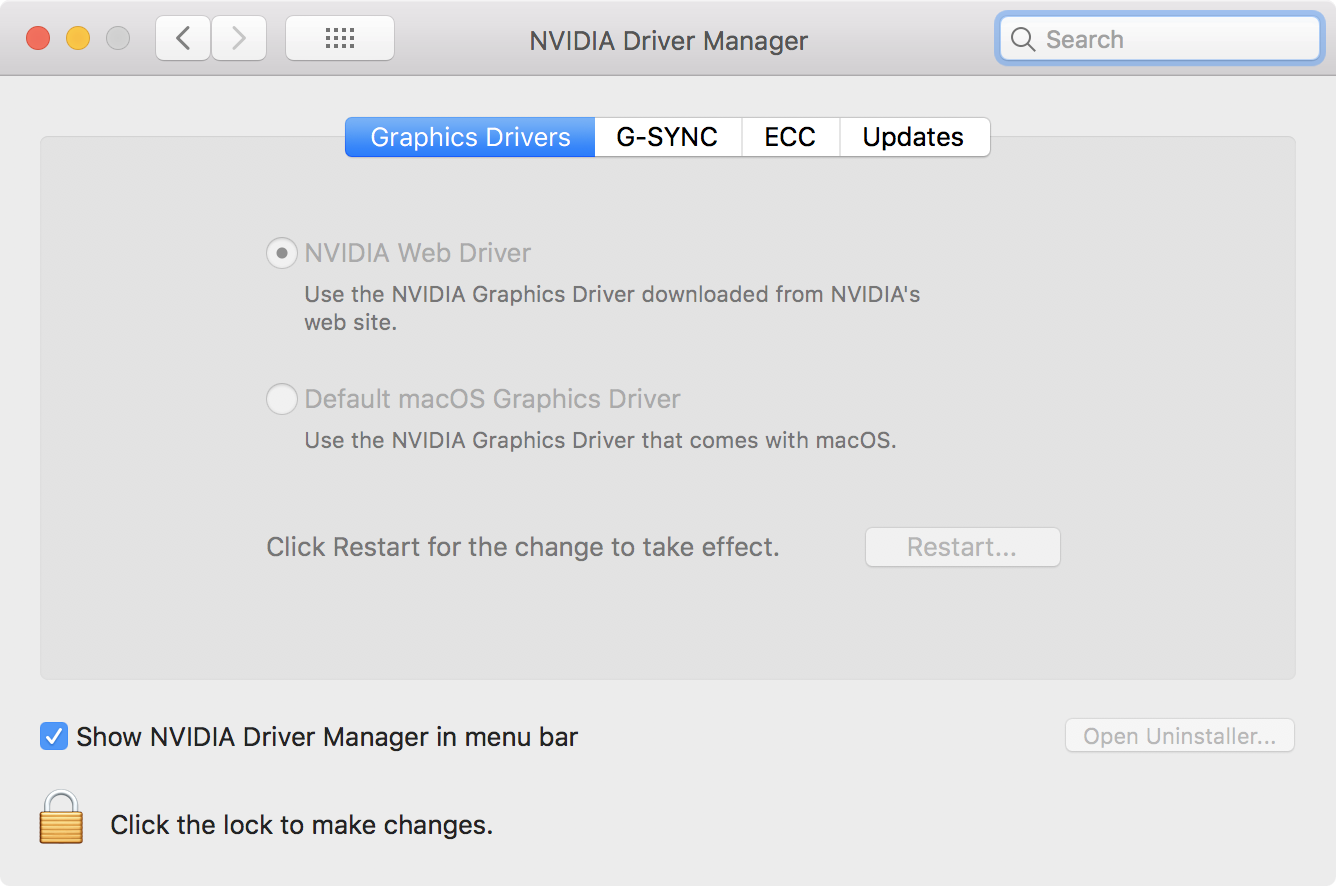Click the Restart... button
Viewport: 1336px width, 886px height.
click(x=962, y=547)
